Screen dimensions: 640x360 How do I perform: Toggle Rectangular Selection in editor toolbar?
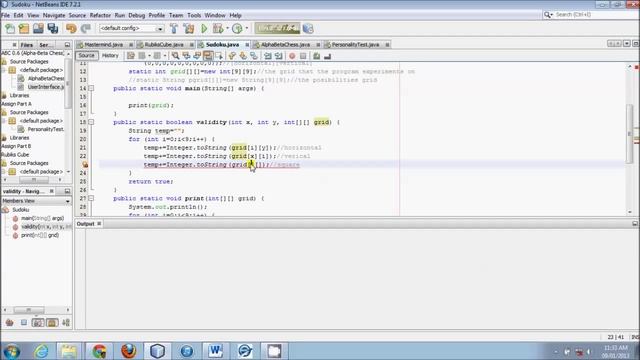pos(219,56)
